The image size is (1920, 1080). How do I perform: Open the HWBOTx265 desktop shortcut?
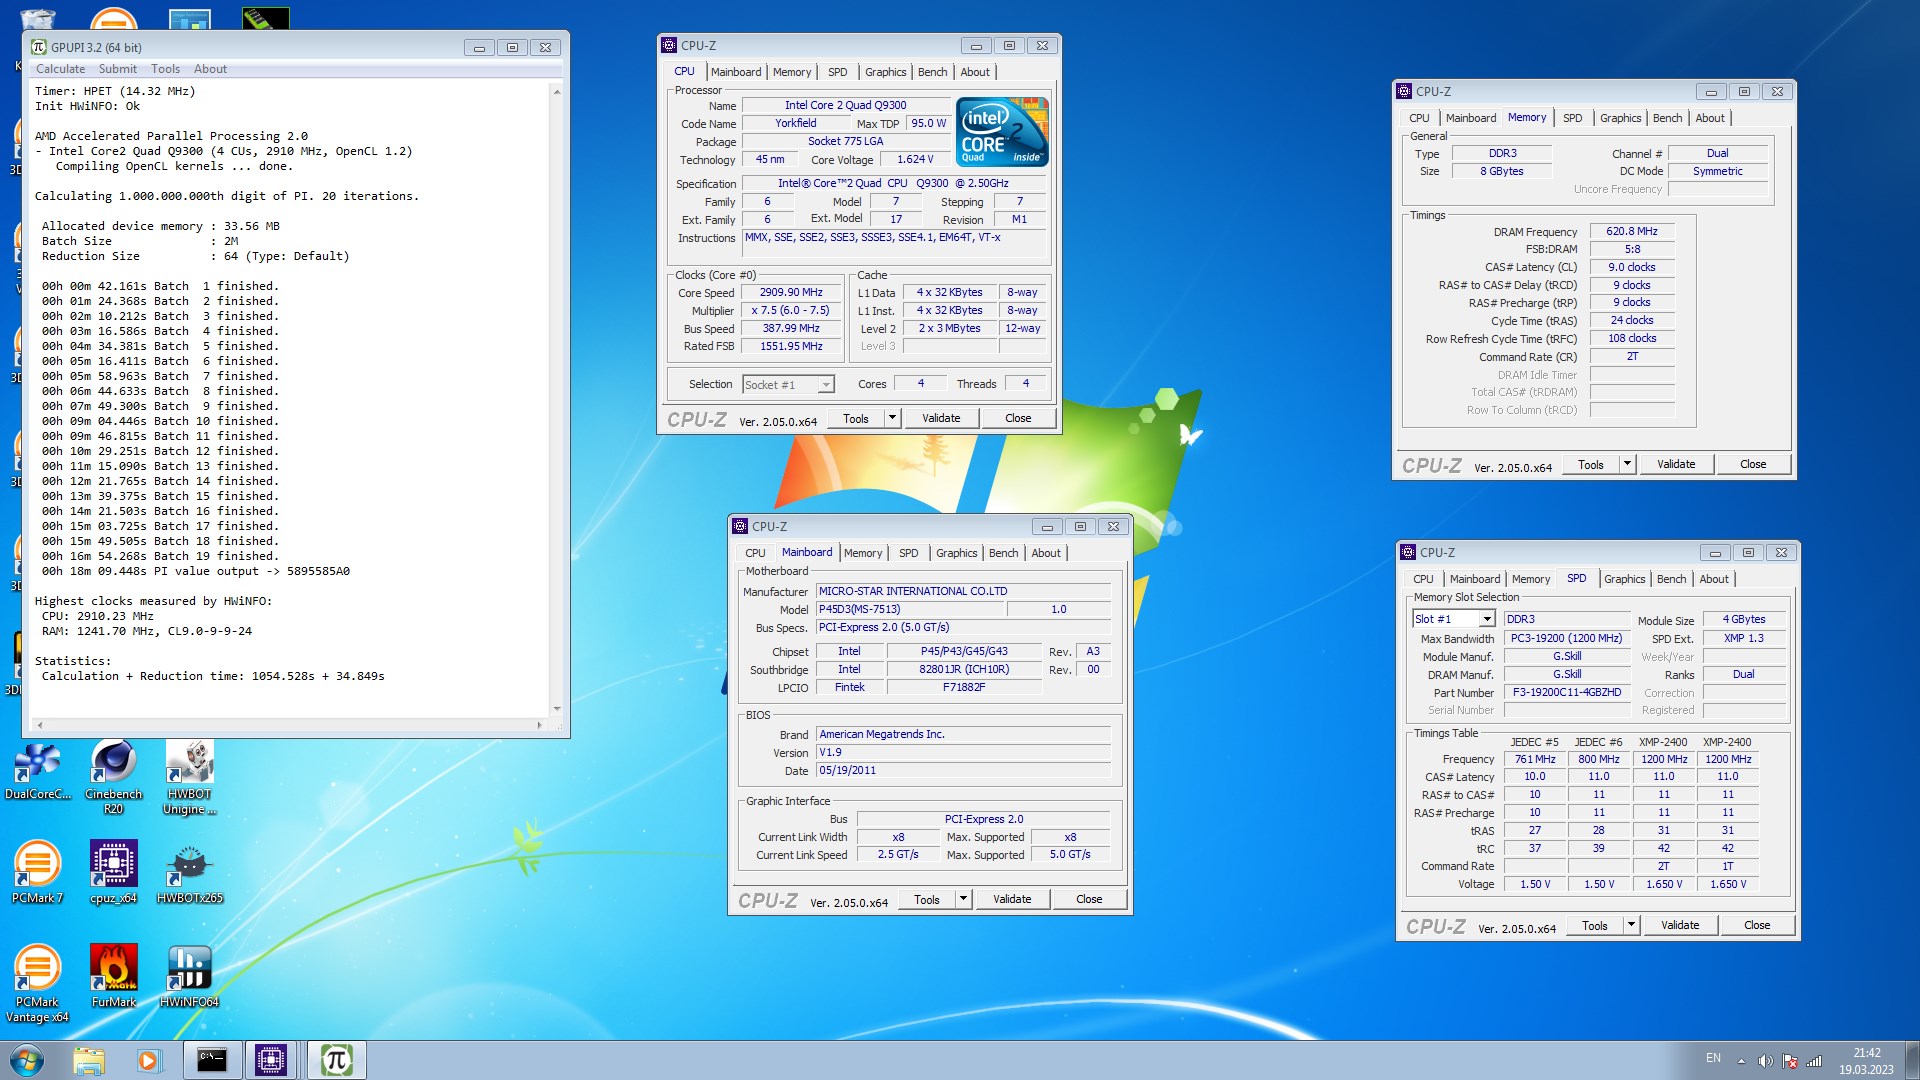(189, 872)
